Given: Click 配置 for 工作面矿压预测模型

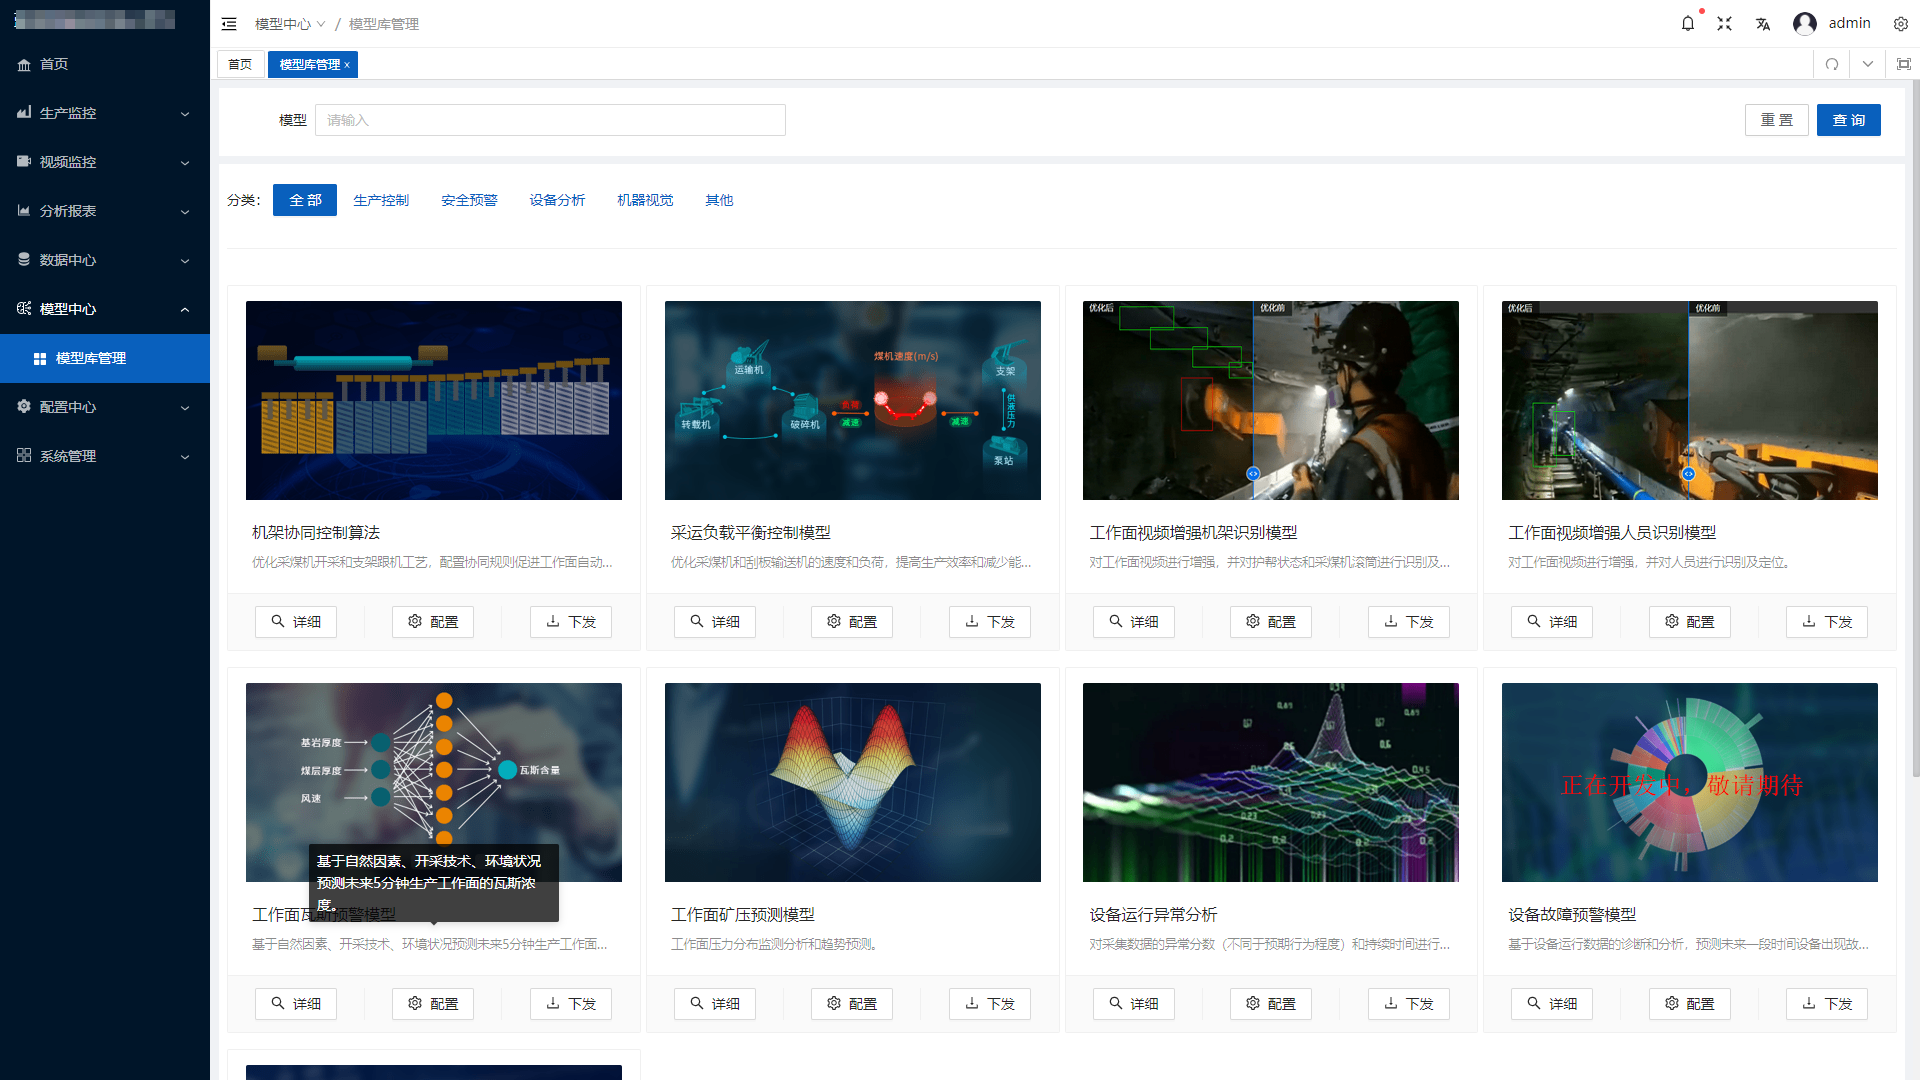Looking at the screenshot, I should (852, 1004).
